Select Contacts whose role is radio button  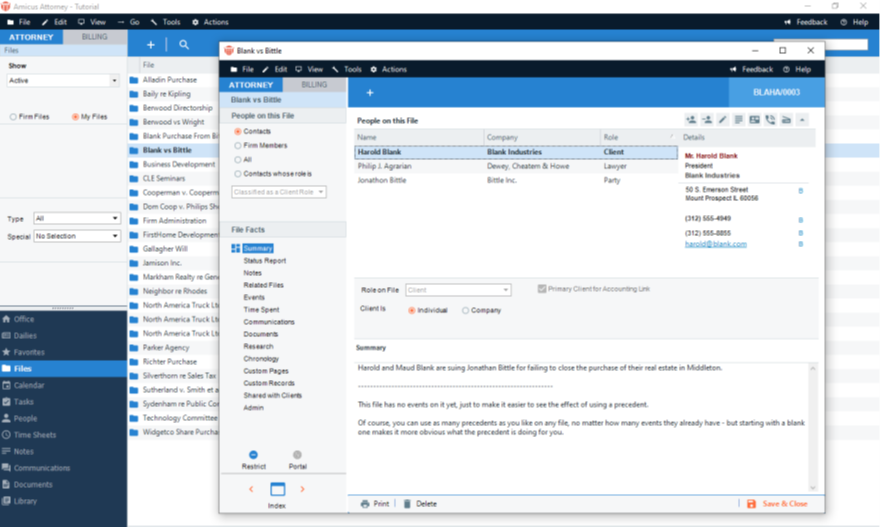(237, 174)
